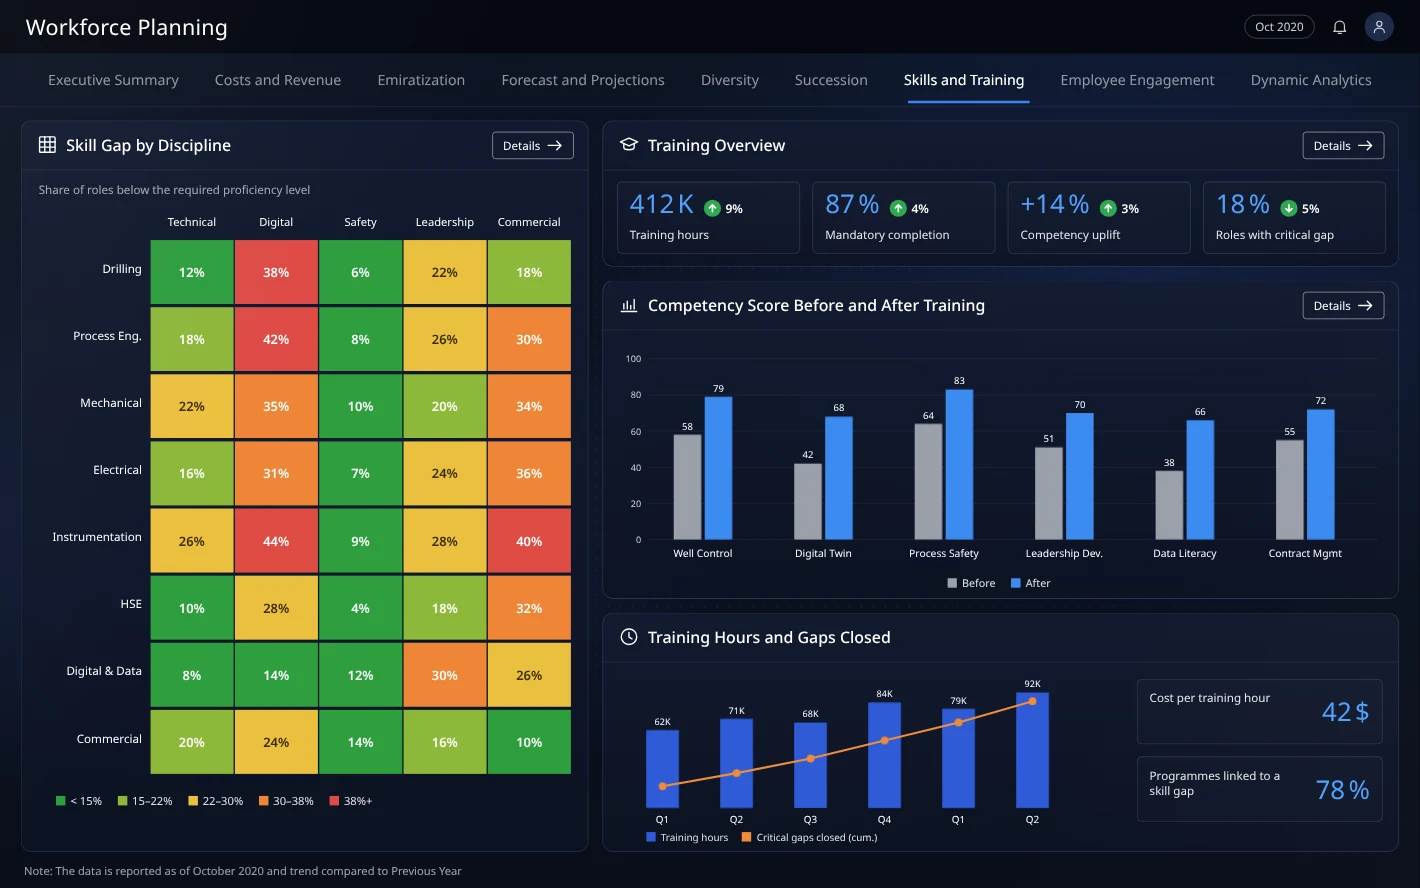Click the Instrumentation Digital 44% heatmap cell

pyautogui.click(x=276, y=541)
